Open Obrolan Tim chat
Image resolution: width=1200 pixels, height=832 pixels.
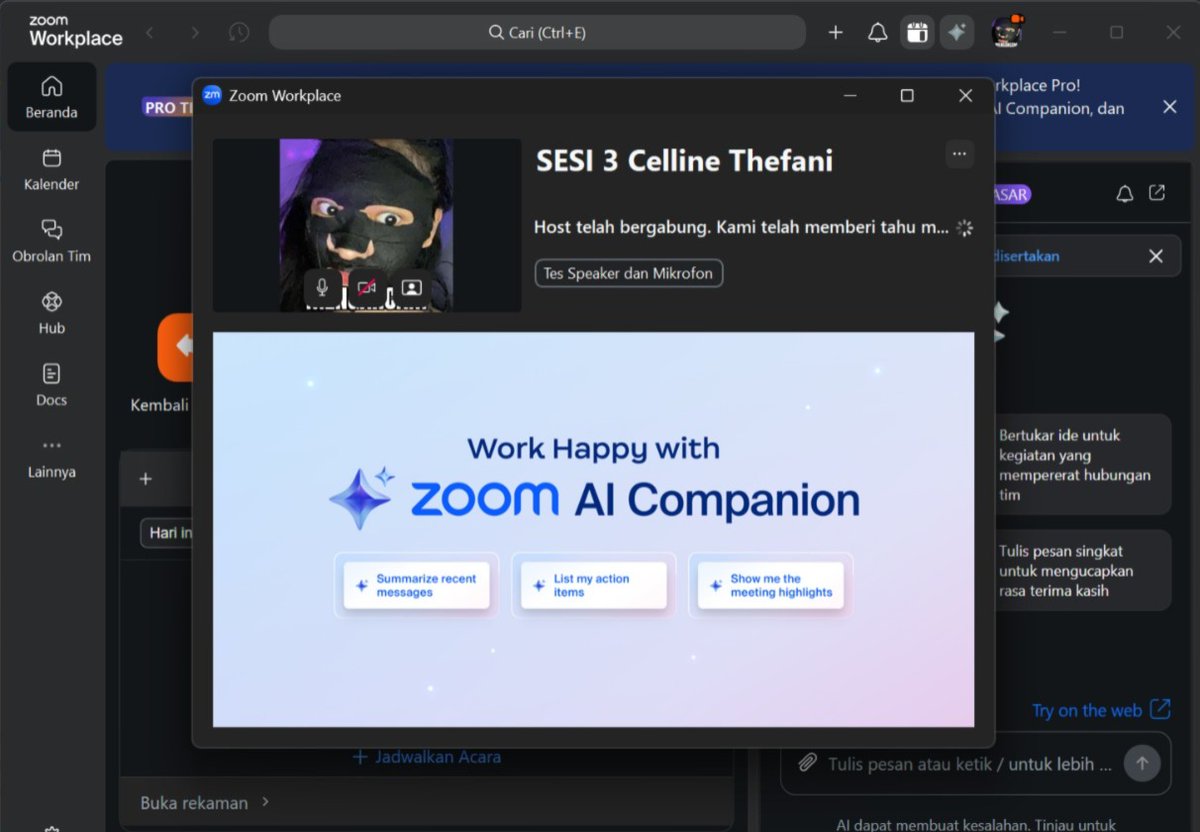52,242
